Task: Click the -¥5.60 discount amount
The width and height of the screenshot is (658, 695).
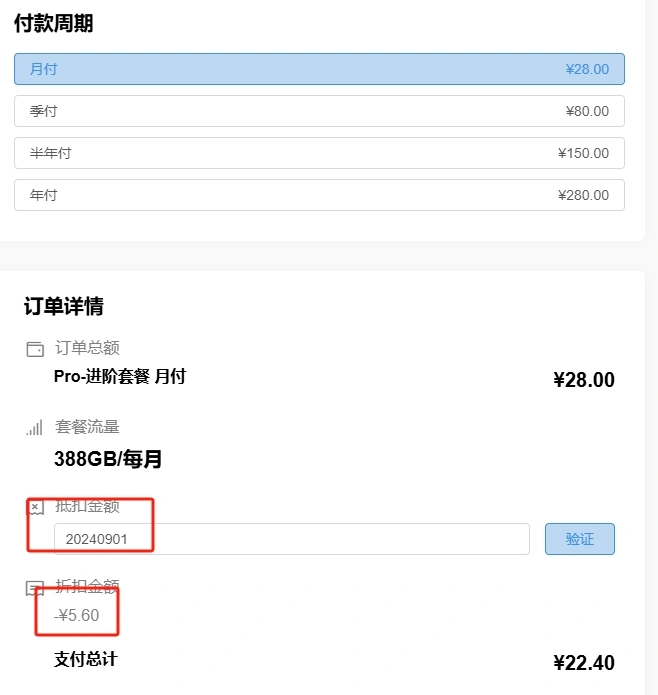Action: [77, 616]
